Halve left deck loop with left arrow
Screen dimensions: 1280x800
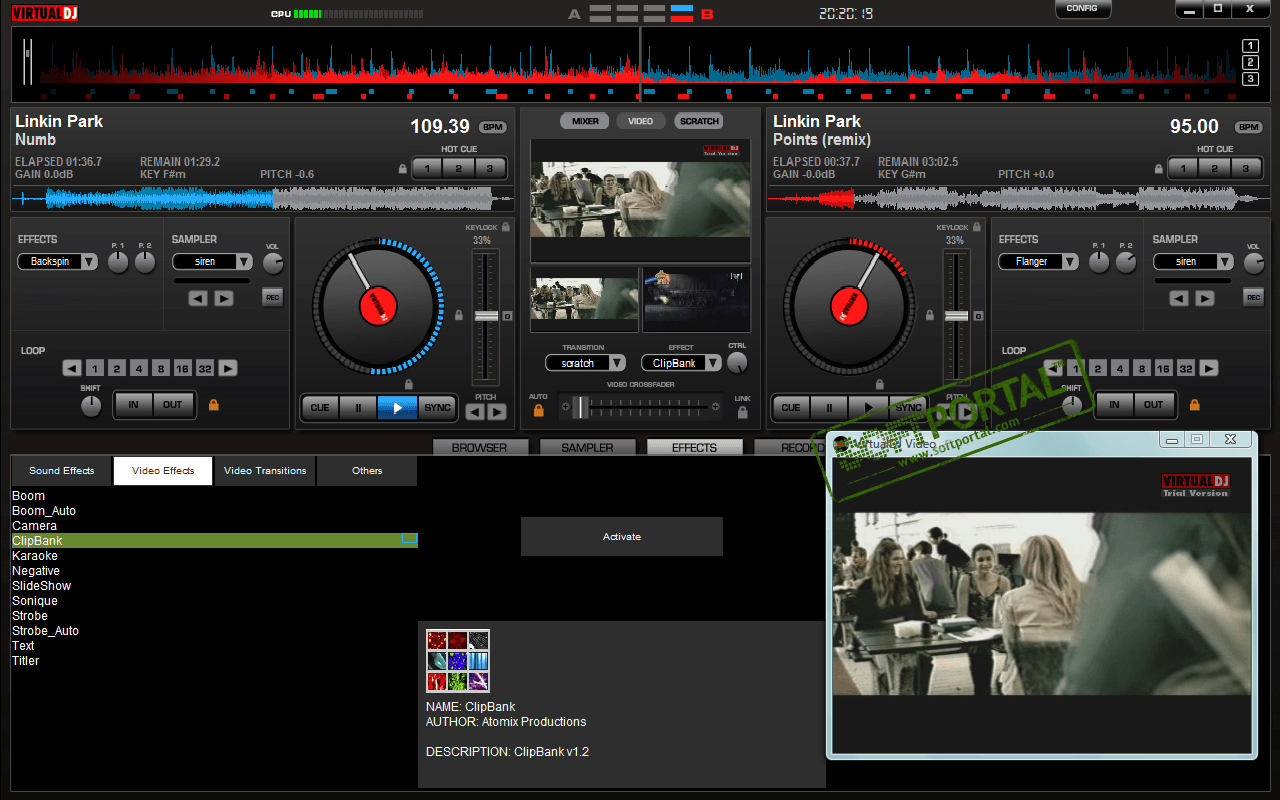(x=72, y=368)
